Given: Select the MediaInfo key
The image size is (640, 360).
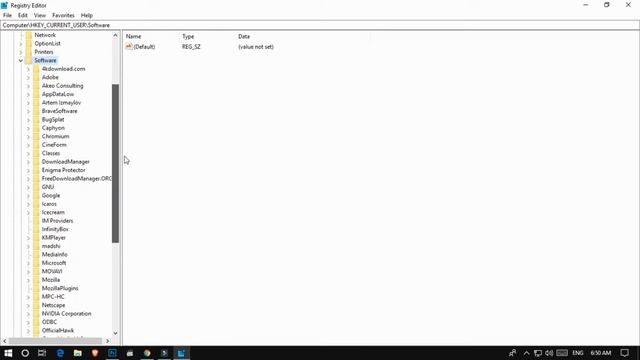Looking at the screenshot, I should (x=55, y=255).
